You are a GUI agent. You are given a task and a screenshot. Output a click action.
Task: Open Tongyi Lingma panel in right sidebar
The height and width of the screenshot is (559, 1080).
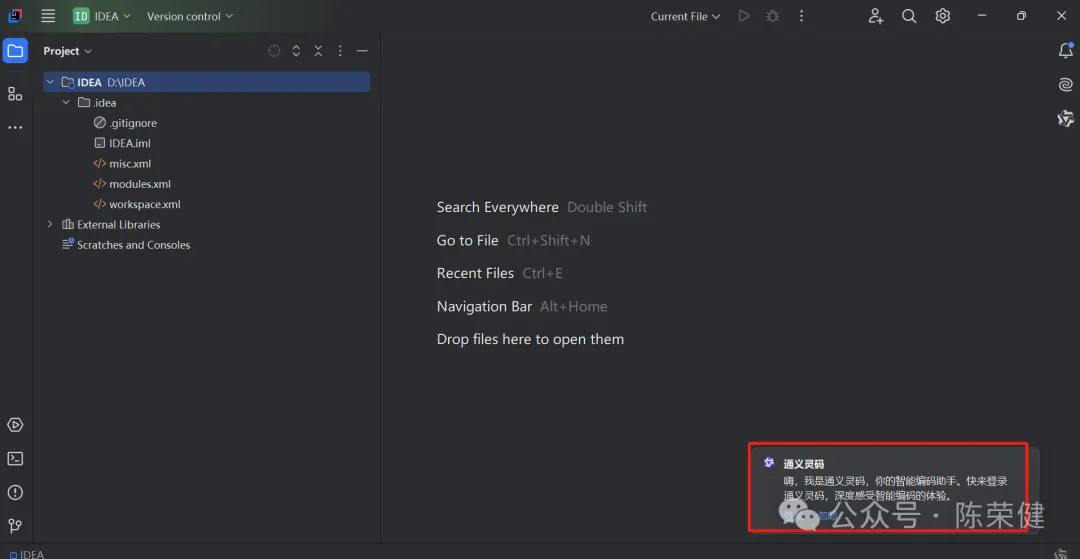(1066, 118)
